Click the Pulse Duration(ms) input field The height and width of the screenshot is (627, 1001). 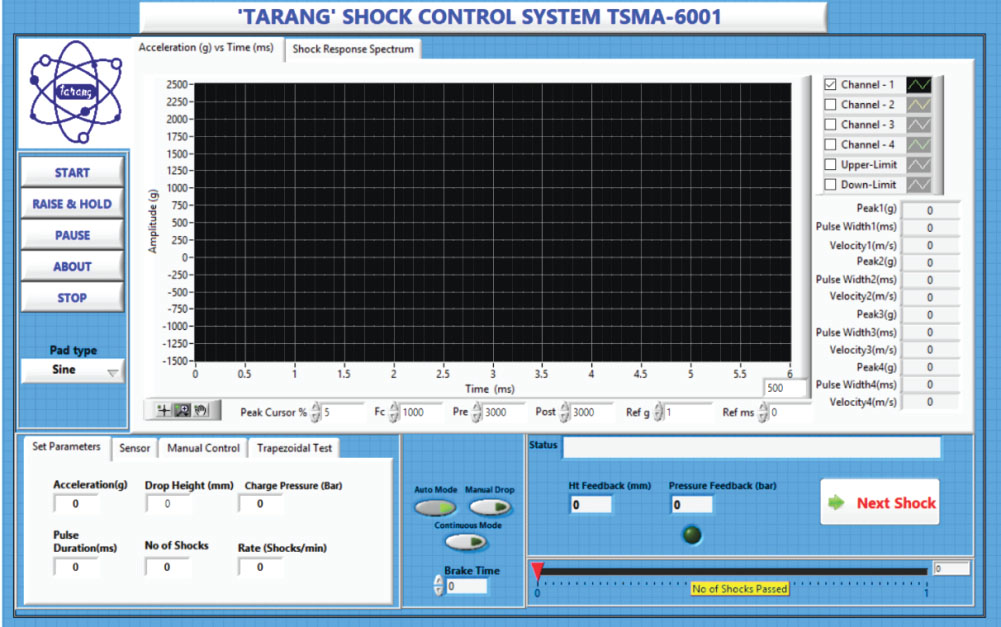click(76, 567)
